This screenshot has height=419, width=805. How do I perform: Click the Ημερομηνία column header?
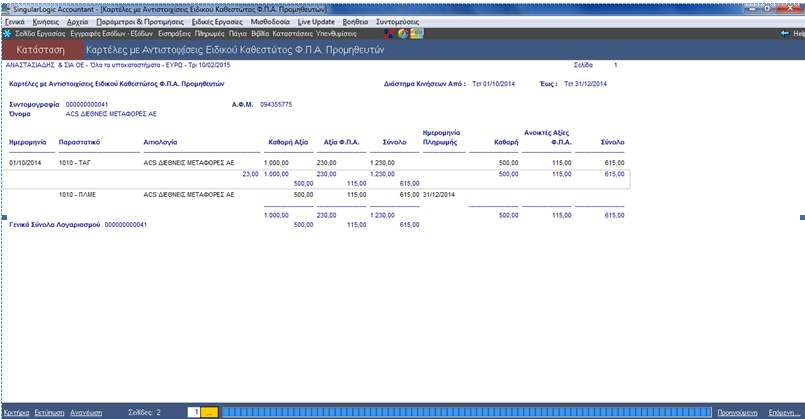click(x=28, y=142)
